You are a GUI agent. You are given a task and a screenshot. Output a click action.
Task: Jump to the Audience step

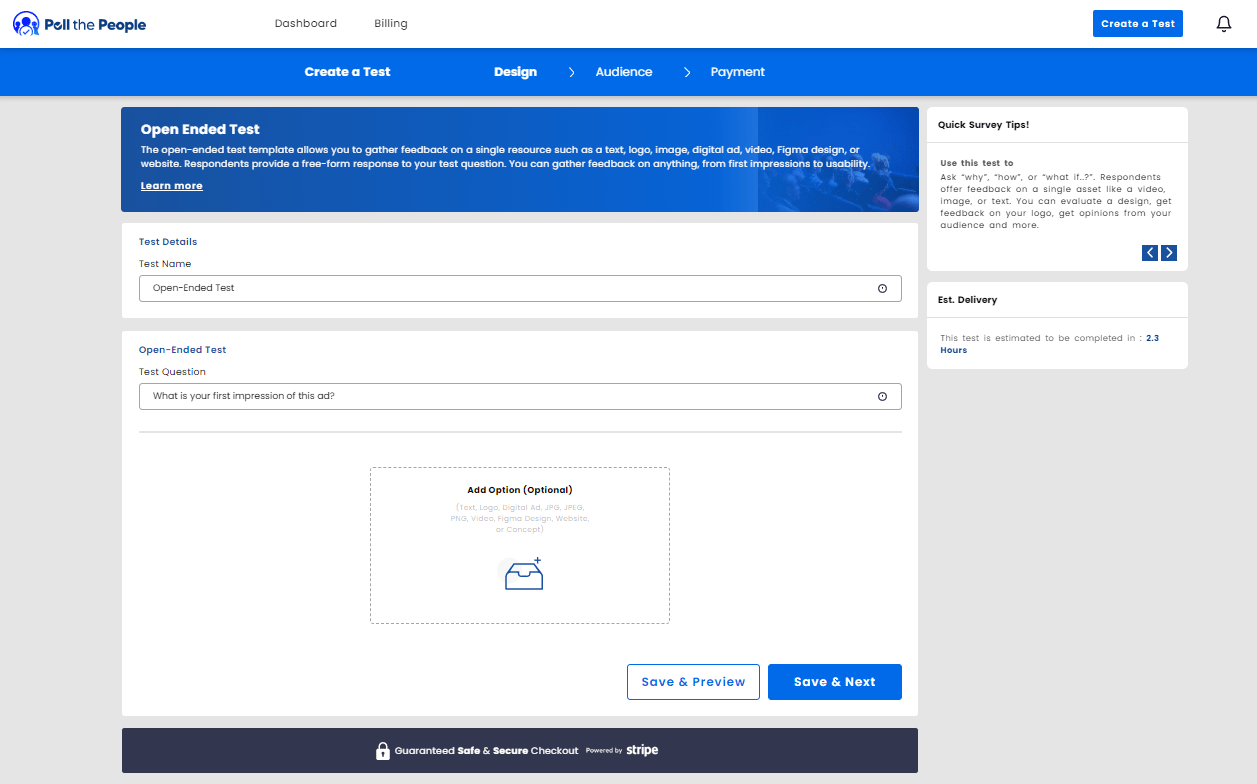(x=623, y=71)
